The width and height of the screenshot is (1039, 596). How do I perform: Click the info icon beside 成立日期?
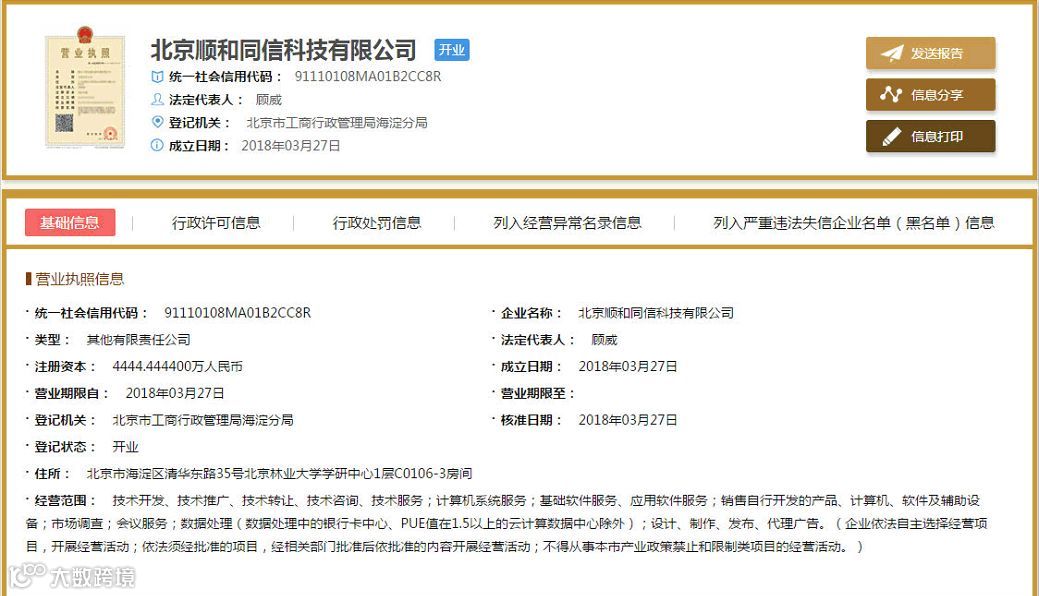coord(157,145)
